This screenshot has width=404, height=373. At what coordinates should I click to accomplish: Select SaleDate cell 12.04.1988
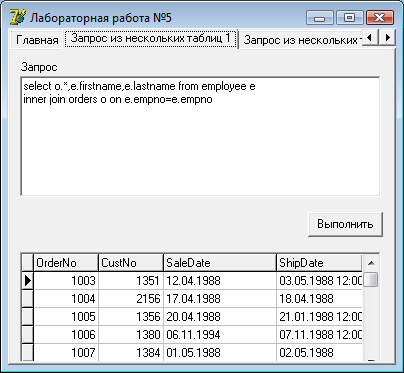pos(220,281)
